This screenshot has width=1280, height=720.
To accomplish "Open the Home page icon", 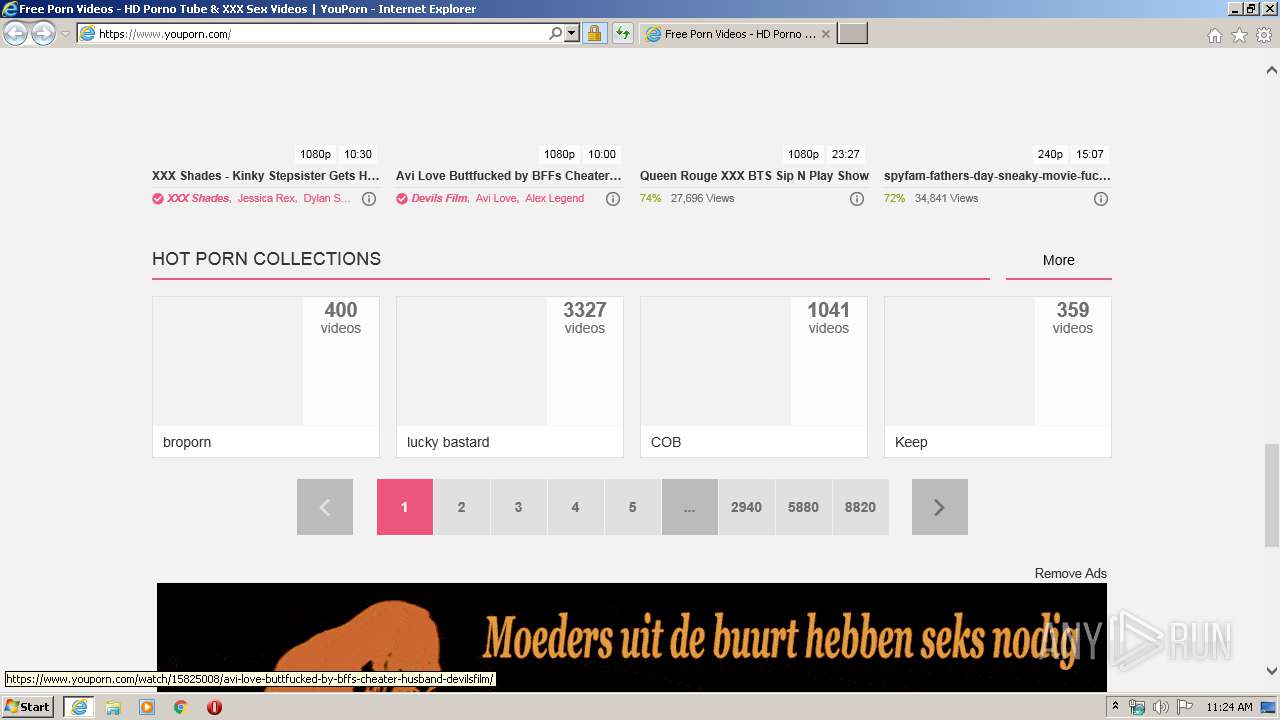I will coord(1214,35).
